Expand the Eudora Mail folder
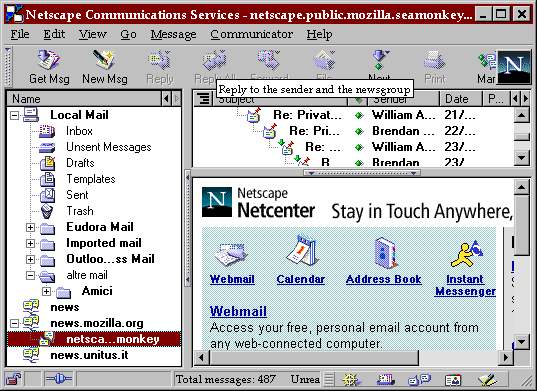 pyautogui.click(x=30, y=227)
